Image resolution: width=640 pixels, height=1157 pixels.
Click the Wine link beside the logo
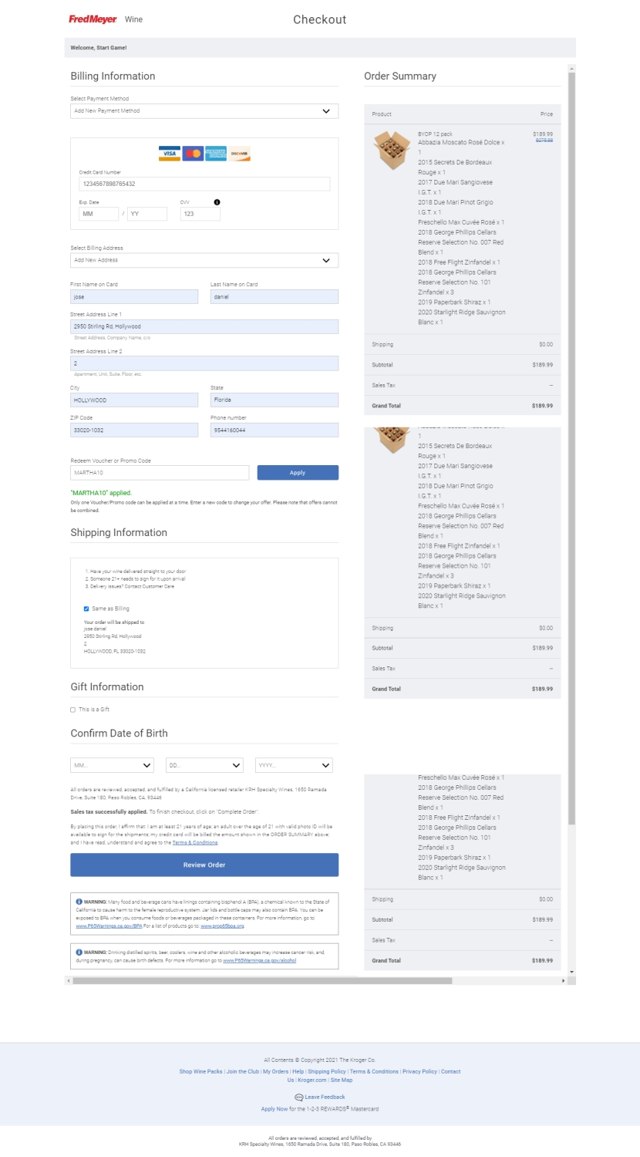click(x=134, y=19)
